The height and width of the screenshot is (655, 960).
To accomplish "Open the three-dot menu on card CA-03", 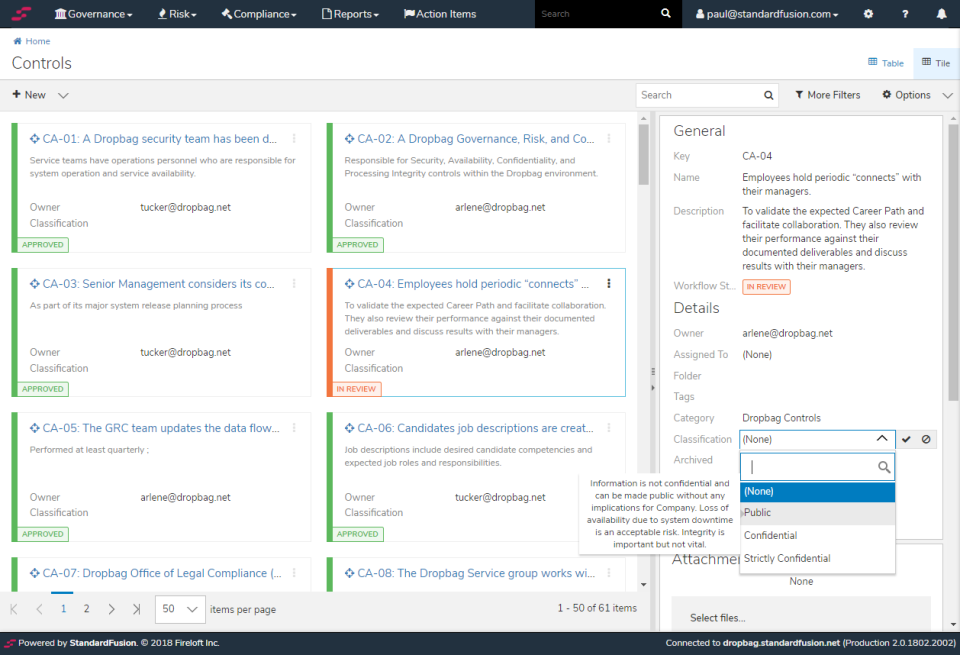I will (294, 283).
